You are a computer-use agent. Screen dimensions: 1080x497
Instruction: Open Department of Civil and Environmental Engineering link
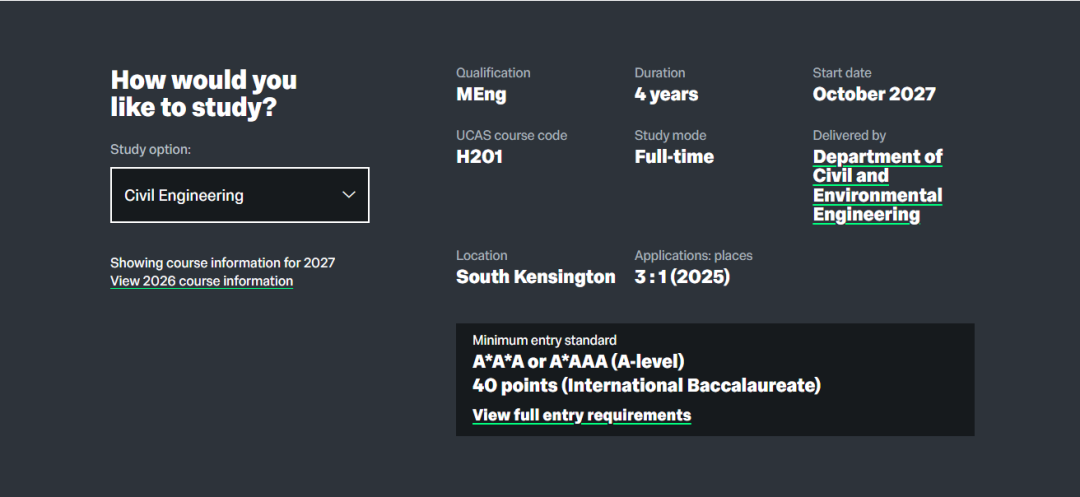tap(877, 186)
